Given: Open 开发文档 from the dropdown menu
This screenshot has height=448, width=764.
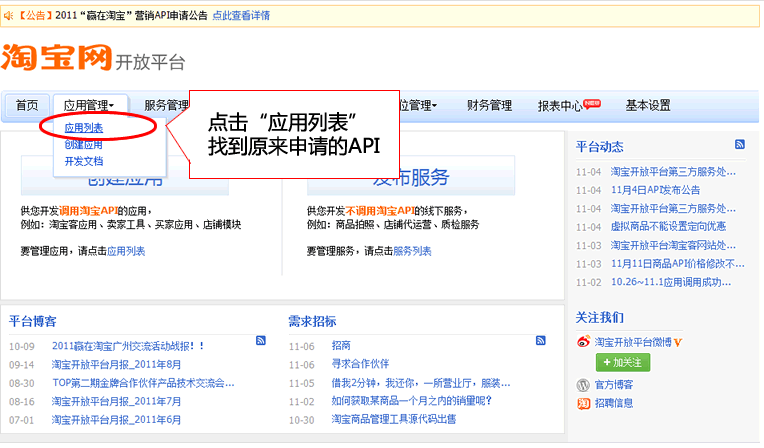Looking at the screenshot, I should tap(84, 161).
